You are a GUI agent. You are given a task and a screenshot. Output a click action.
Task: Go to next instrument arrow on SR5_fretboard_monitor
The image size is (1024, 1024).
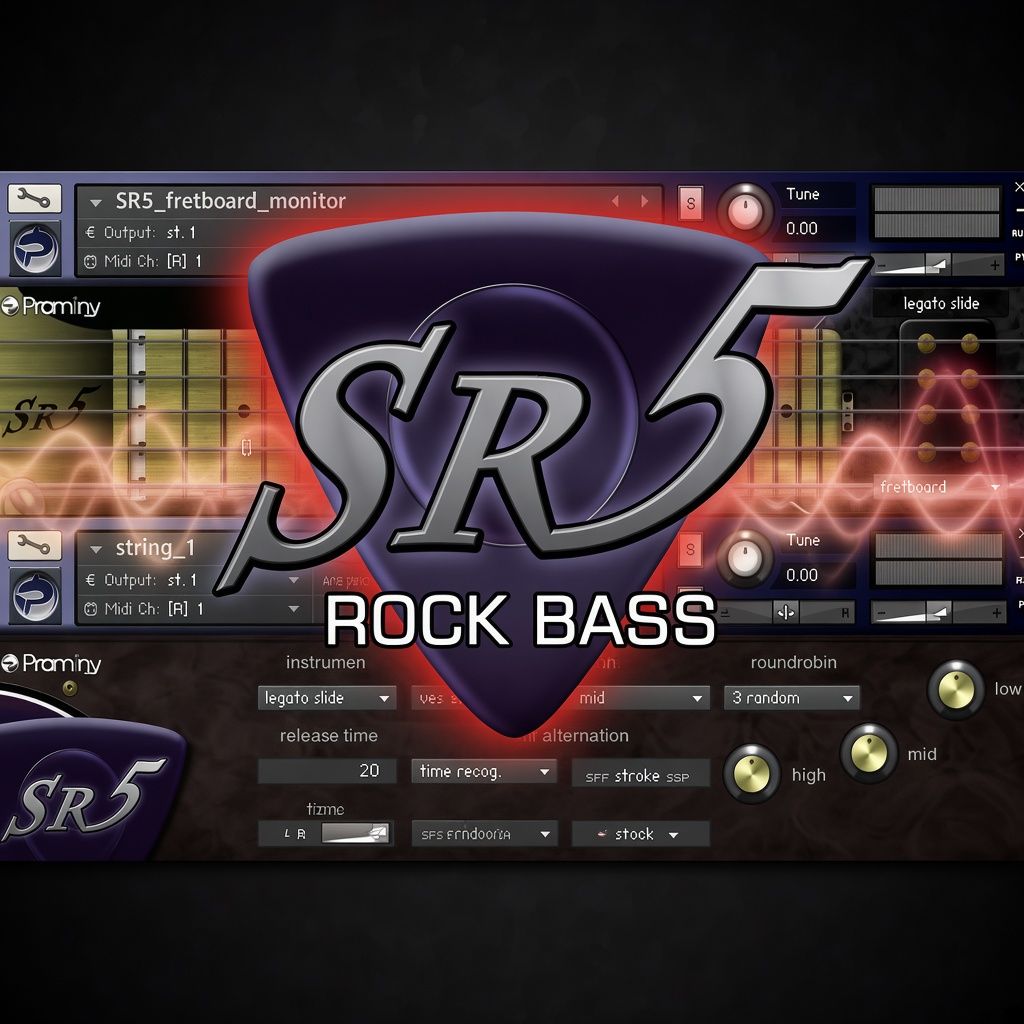(645, 201)
